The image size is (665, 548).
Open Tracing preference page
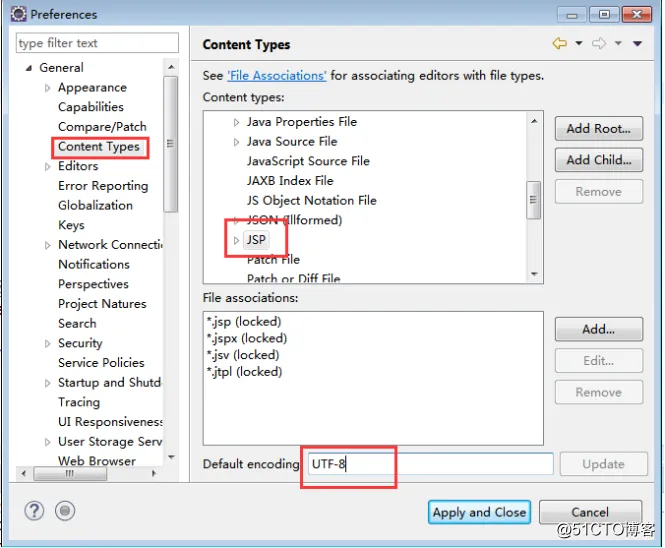(x=79, y=403)
